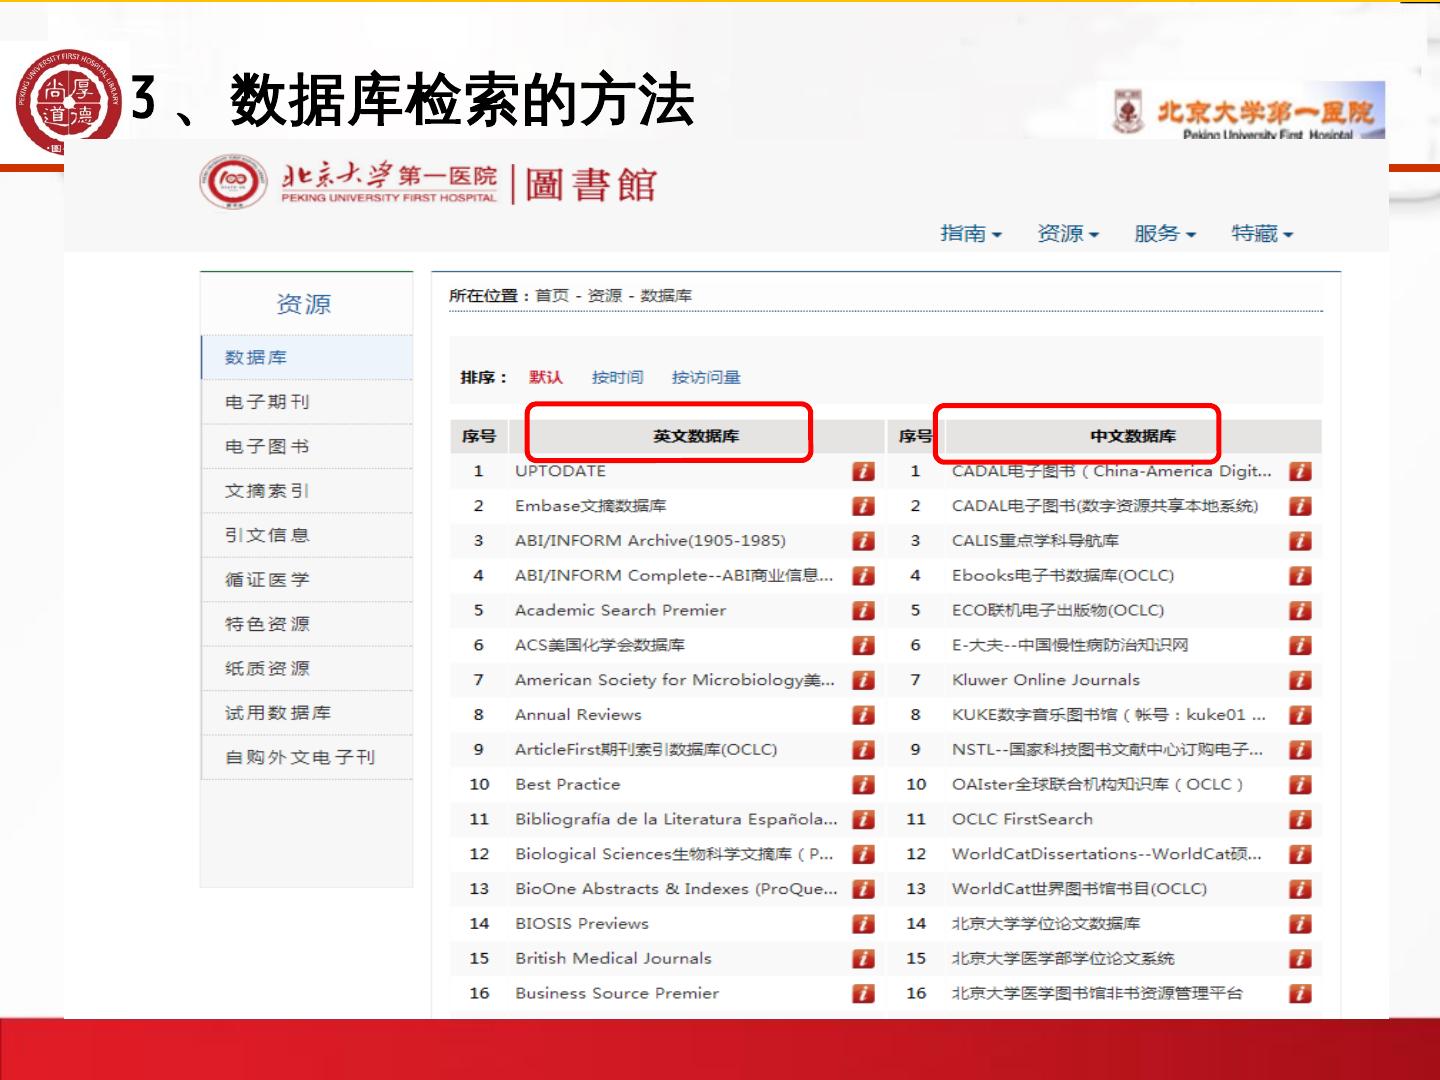Select 电子期刊 in the sidebar
The height and width of the screenshot is (1080, 1440).
267,402
